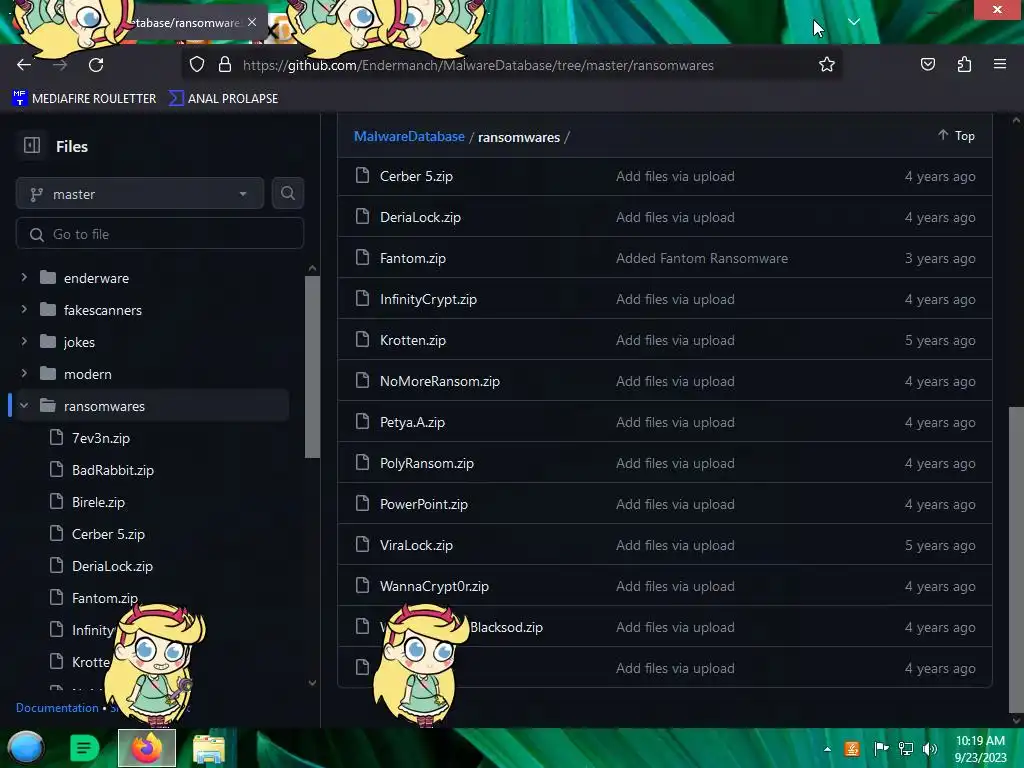Image resolution: width=1024 pixels, height=768 pixels.
Task: Open the volume speaker tray icon
Action: click(x=929, y=749)
